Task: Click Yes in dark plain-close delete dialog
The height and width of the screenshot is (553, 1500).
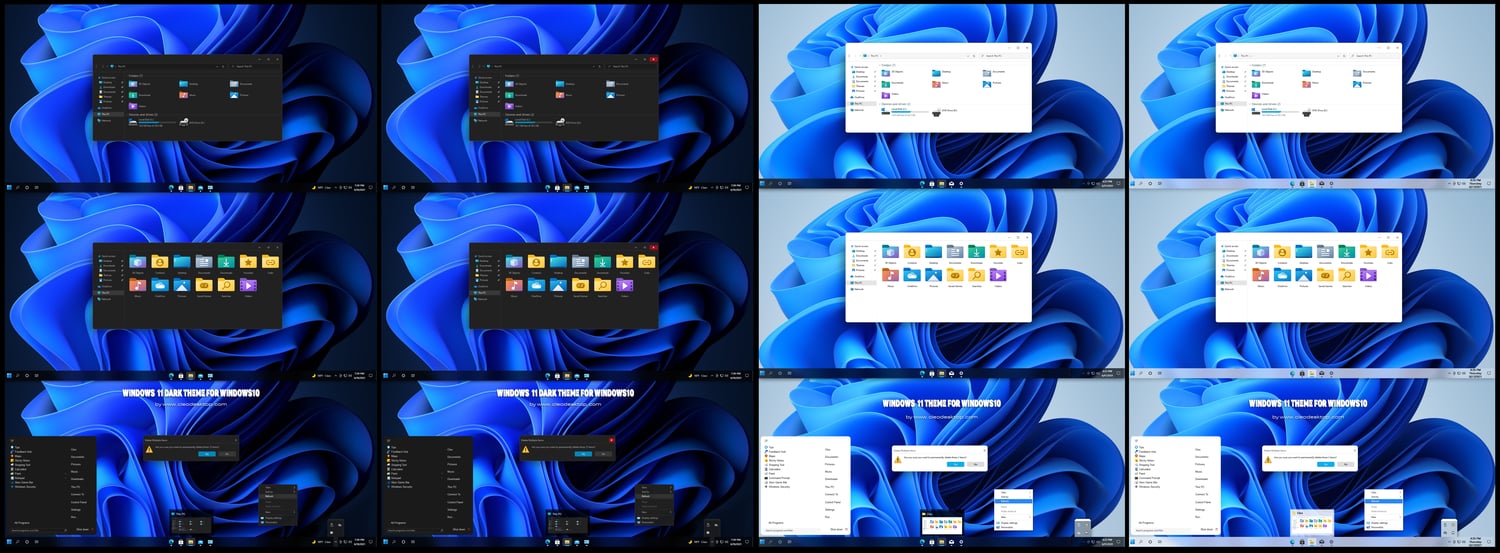Action: point(207,454)
